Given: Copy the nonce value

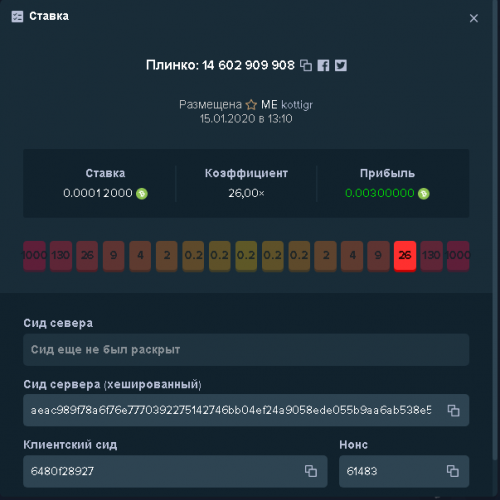Looking at the screenshot, I should (x=453, y=471).
